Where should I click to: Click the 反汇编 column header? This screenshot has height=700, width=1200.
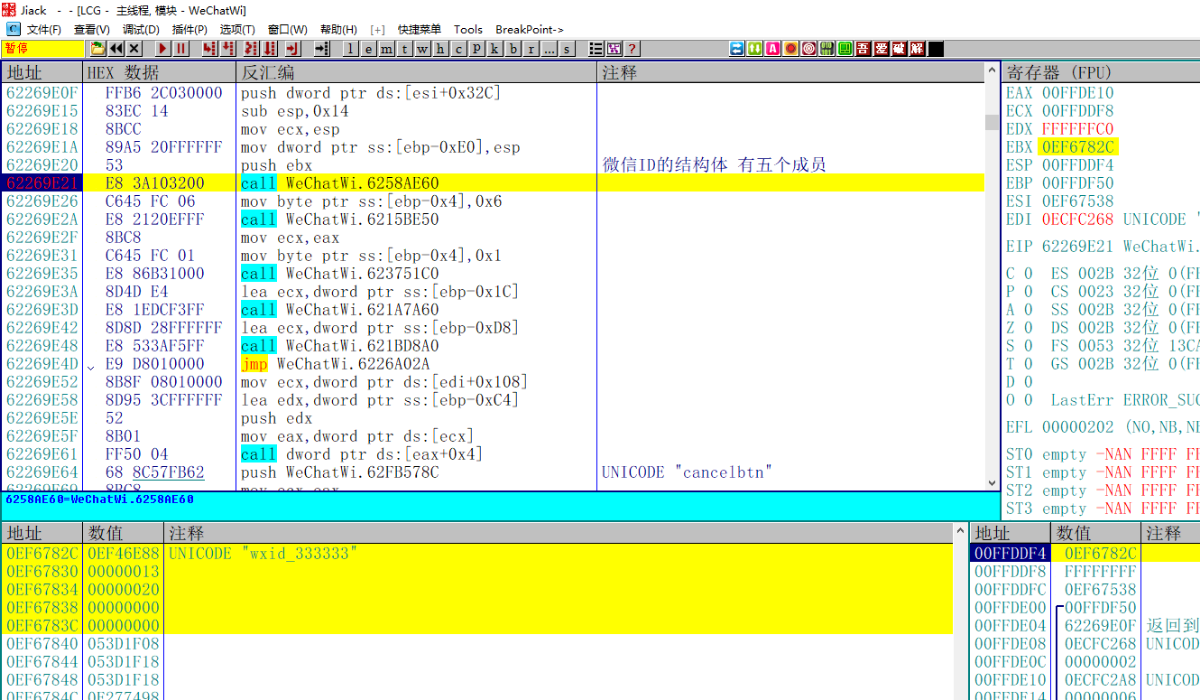(418, 73)
